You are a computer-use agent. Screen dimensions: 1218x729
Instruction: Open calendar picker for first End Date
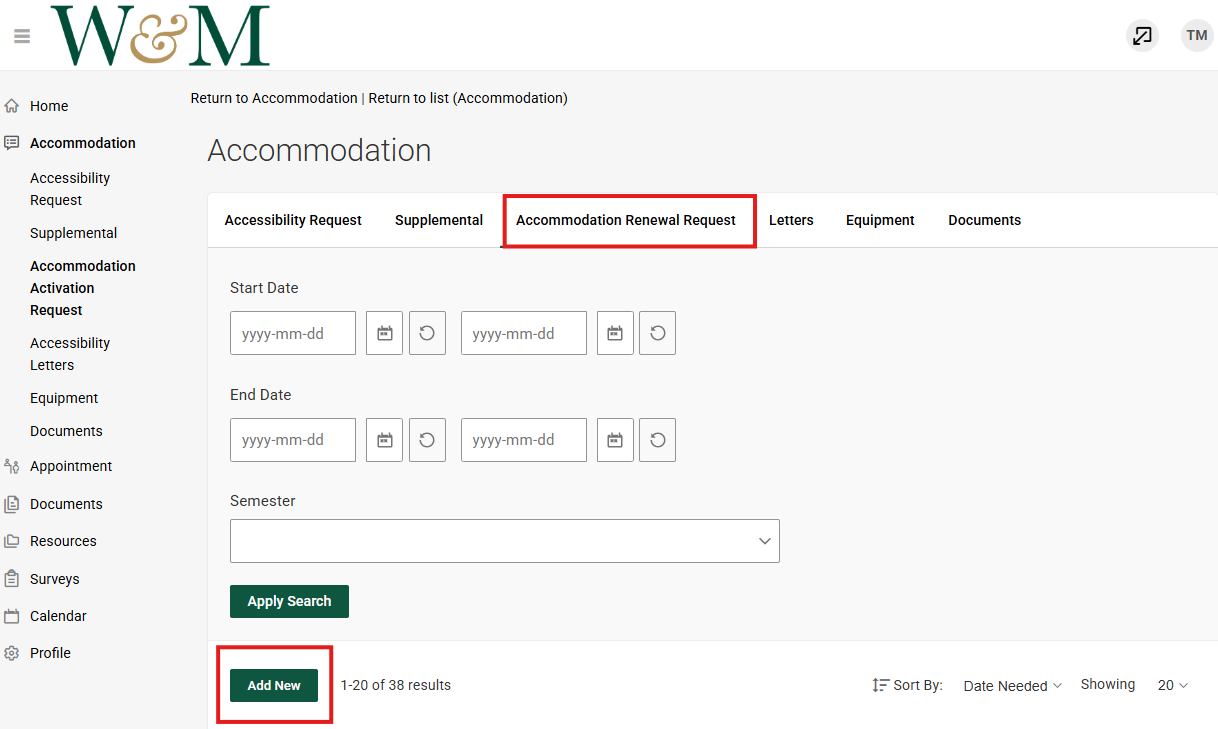tap(384, 440)
